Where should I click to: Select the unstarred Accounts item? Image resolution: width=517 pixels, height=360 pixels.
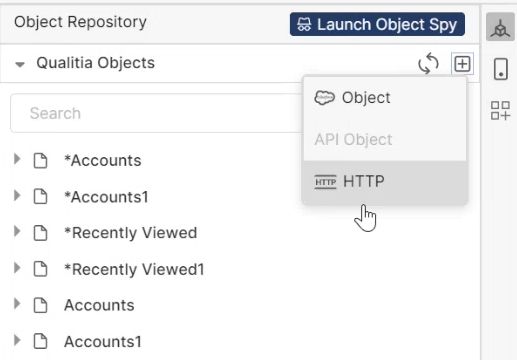[x=99, y=305]
